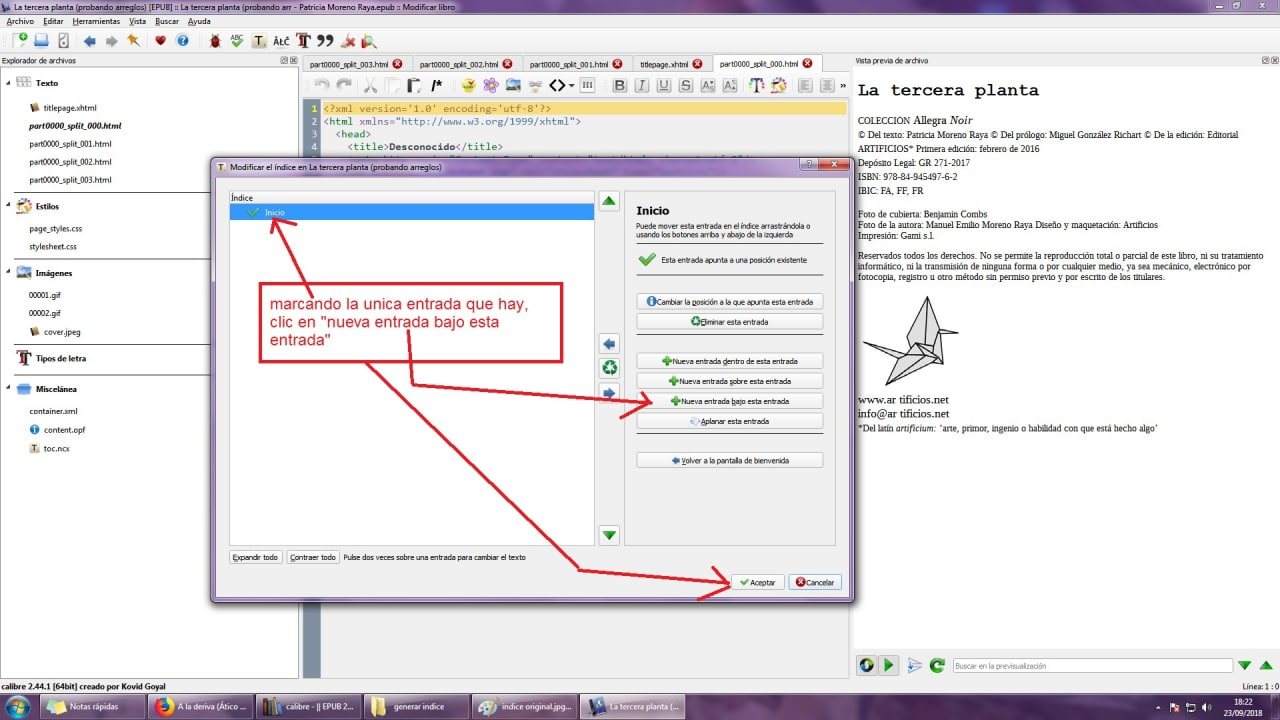Screen dimensions: 1280x720
Task: Open spell check with the ABC icon
Action: point(237,41)
